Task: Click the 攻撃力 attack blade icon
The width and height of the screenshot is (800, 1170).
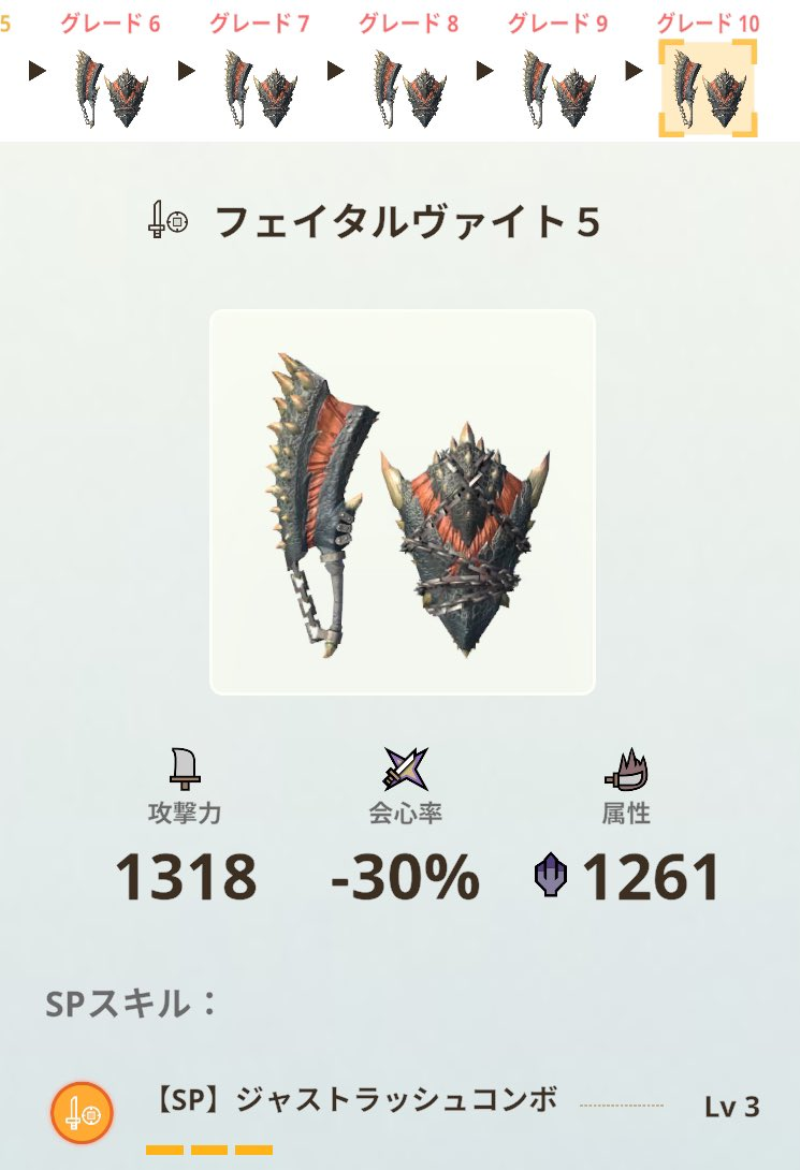Action: tap(184, 769)
